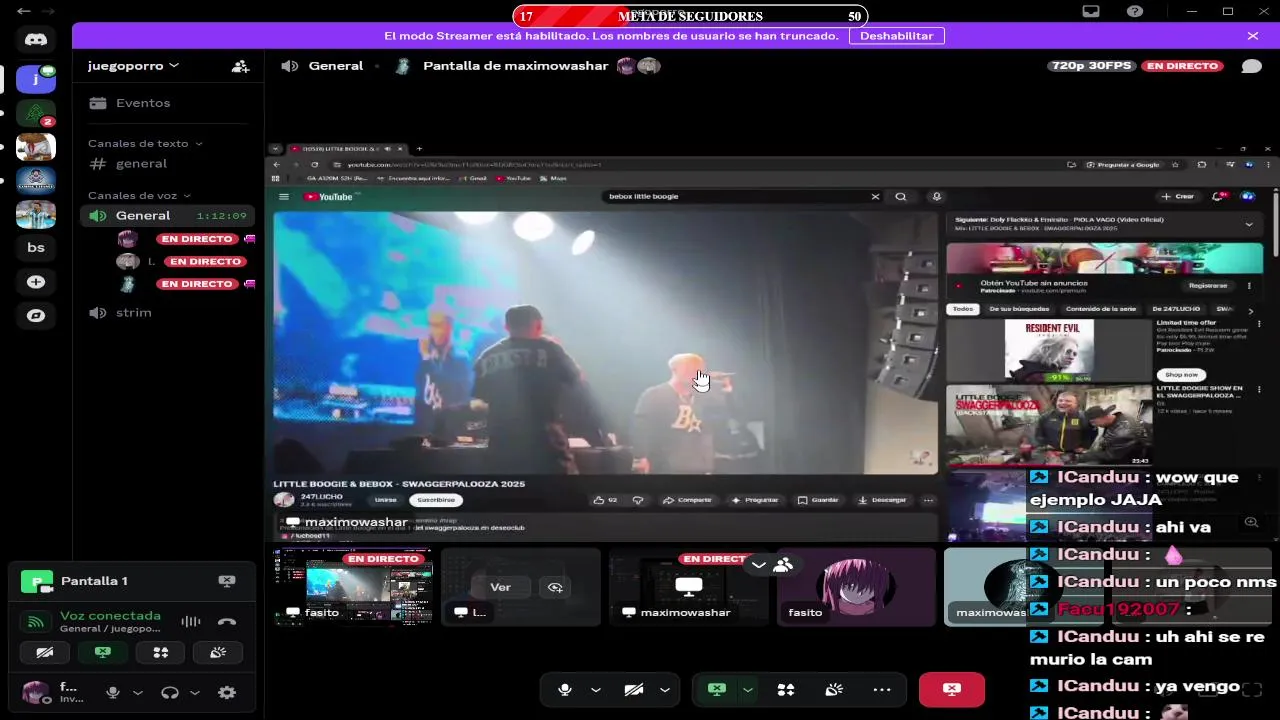Collapse Canales de texto category
1280x720 pixels.
145,144
